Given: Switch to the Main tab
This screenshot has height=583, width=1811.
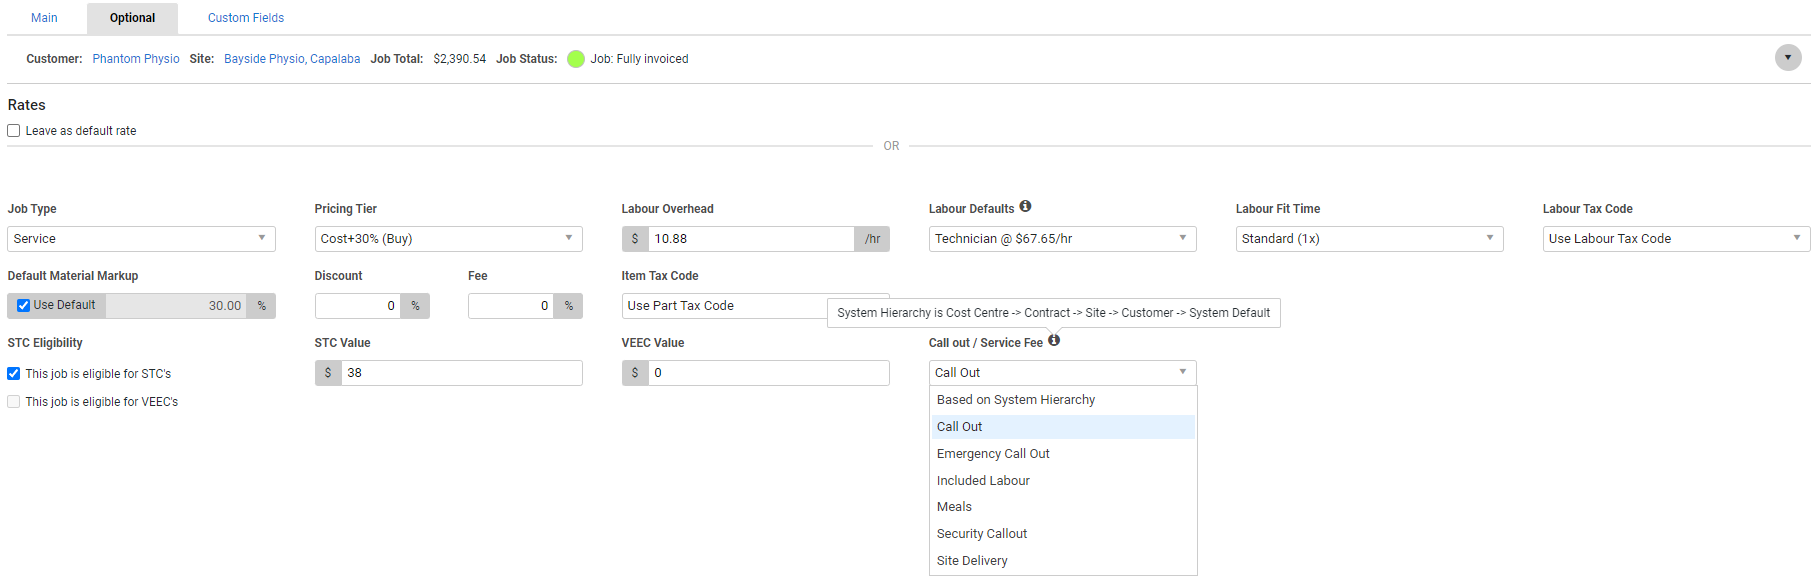Looking at the screenshot, I should [44, 18].
